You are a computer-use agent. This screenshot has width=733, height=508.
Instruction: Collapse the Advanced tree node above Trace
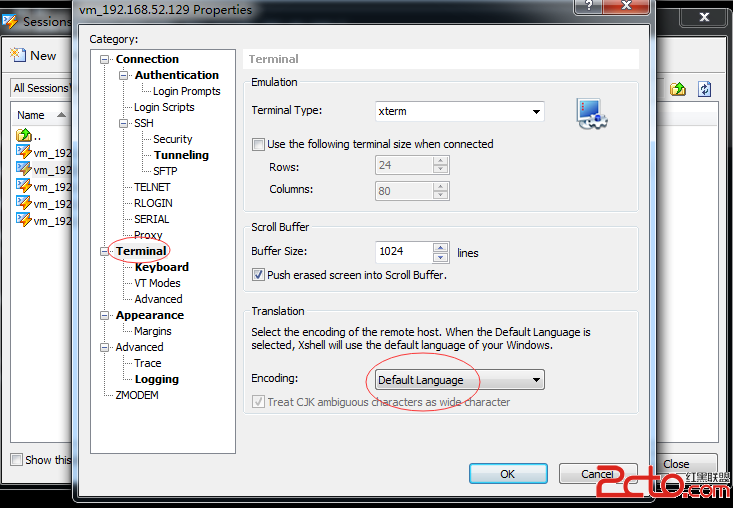105,347
